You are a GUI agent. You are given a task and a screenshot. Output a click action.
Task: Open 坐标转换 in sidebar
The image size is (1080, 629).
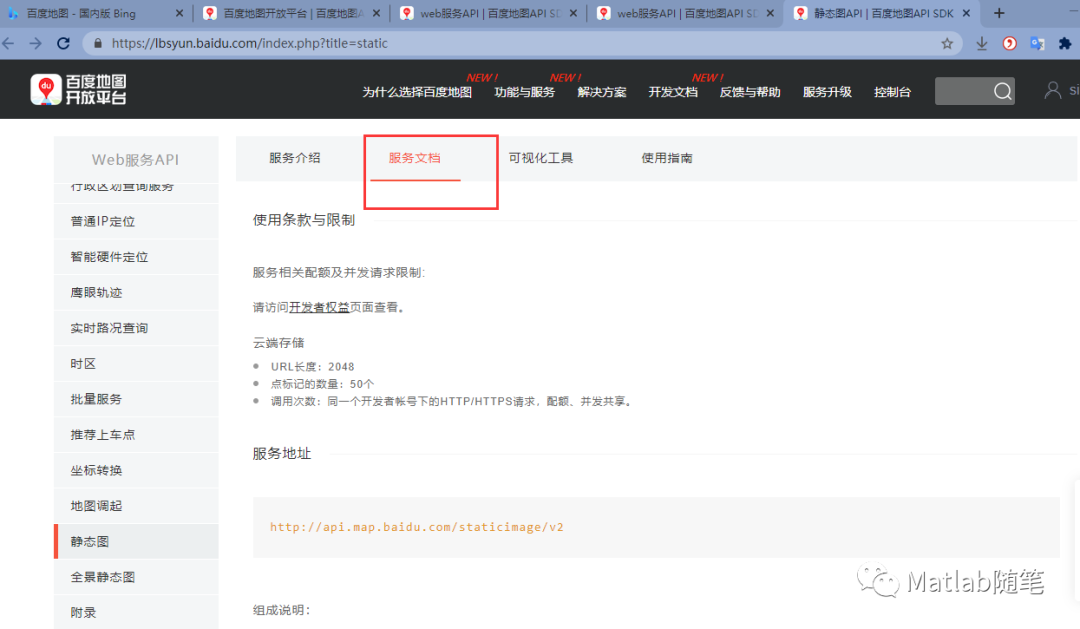tap(136, 471)
